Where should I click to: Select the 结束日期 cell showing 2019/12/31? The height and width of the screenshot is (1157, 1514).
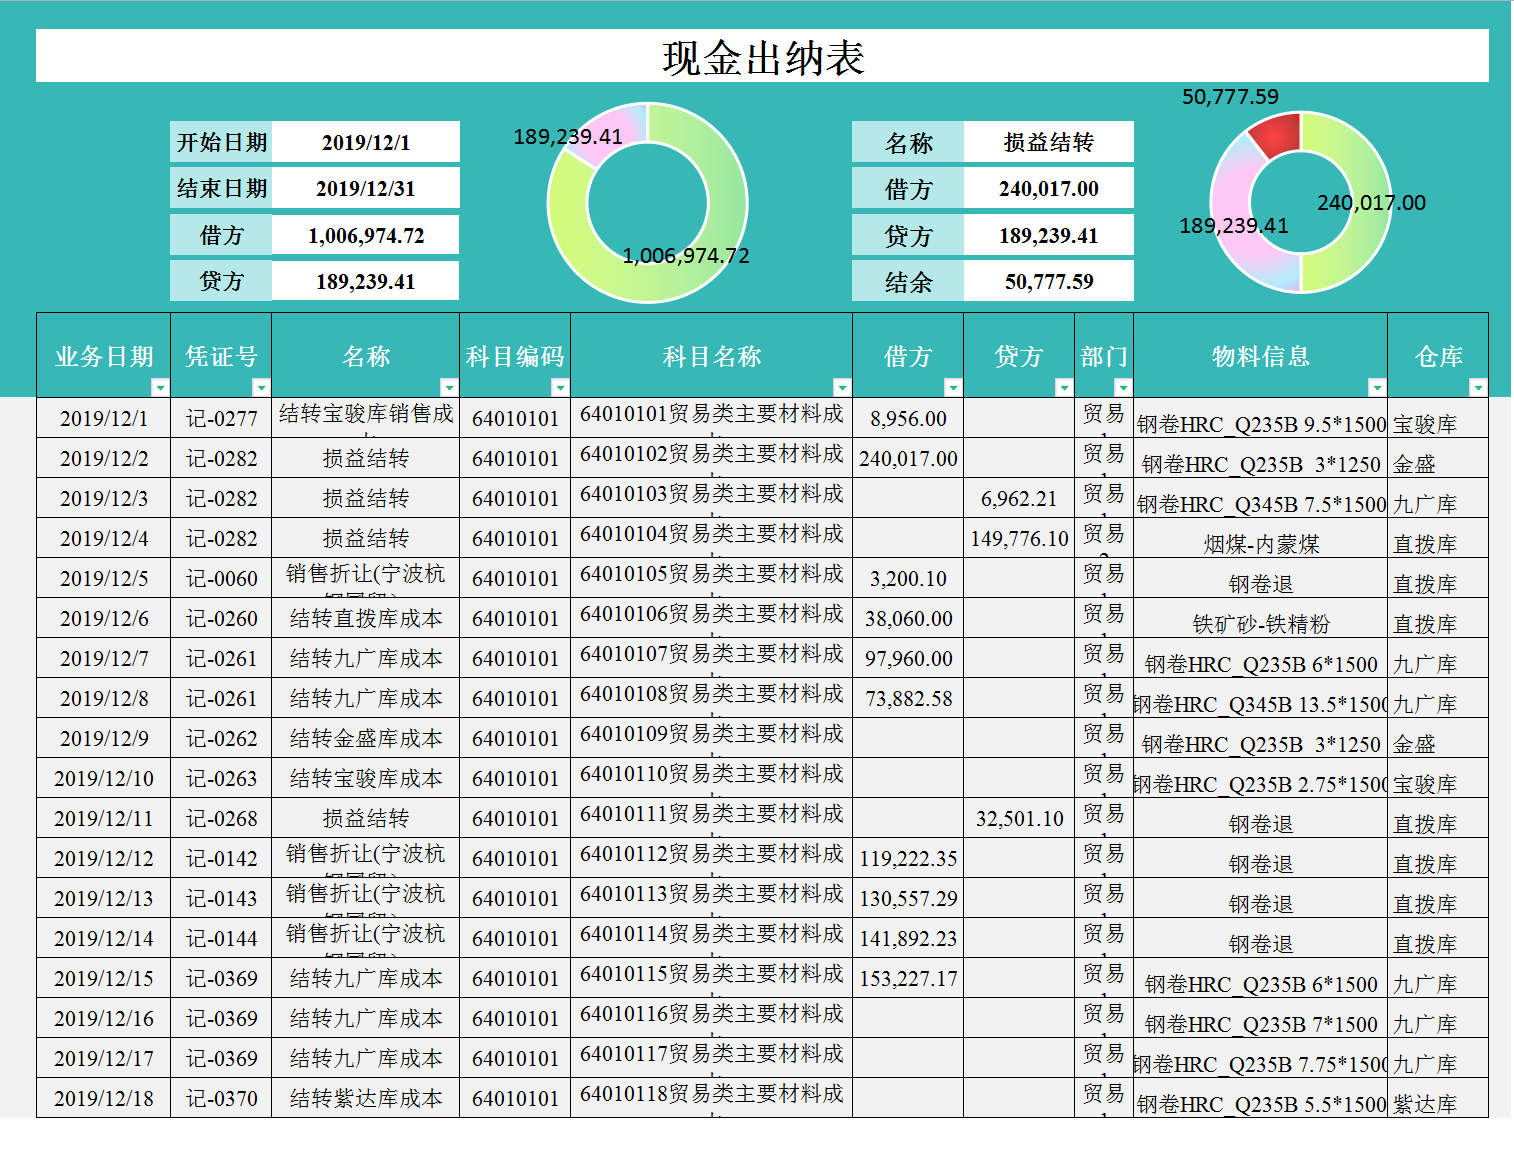coord(364,187)
